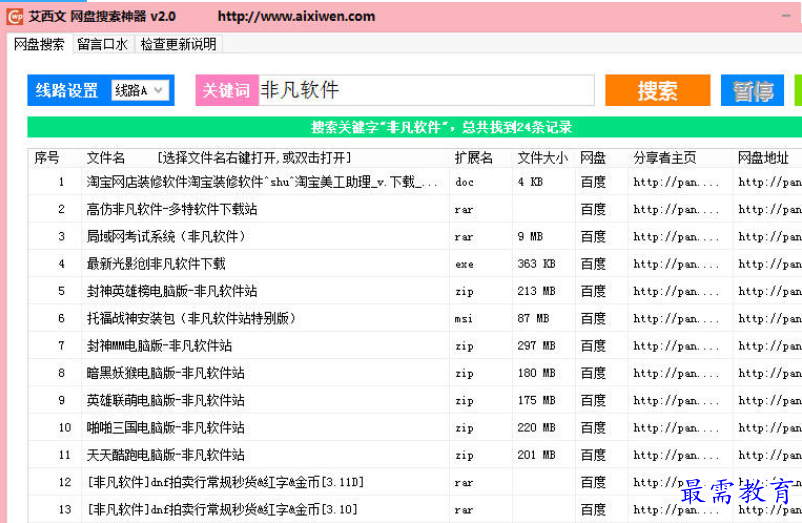
Task: Open sharer homepage link in row 9
Action: 676,400
